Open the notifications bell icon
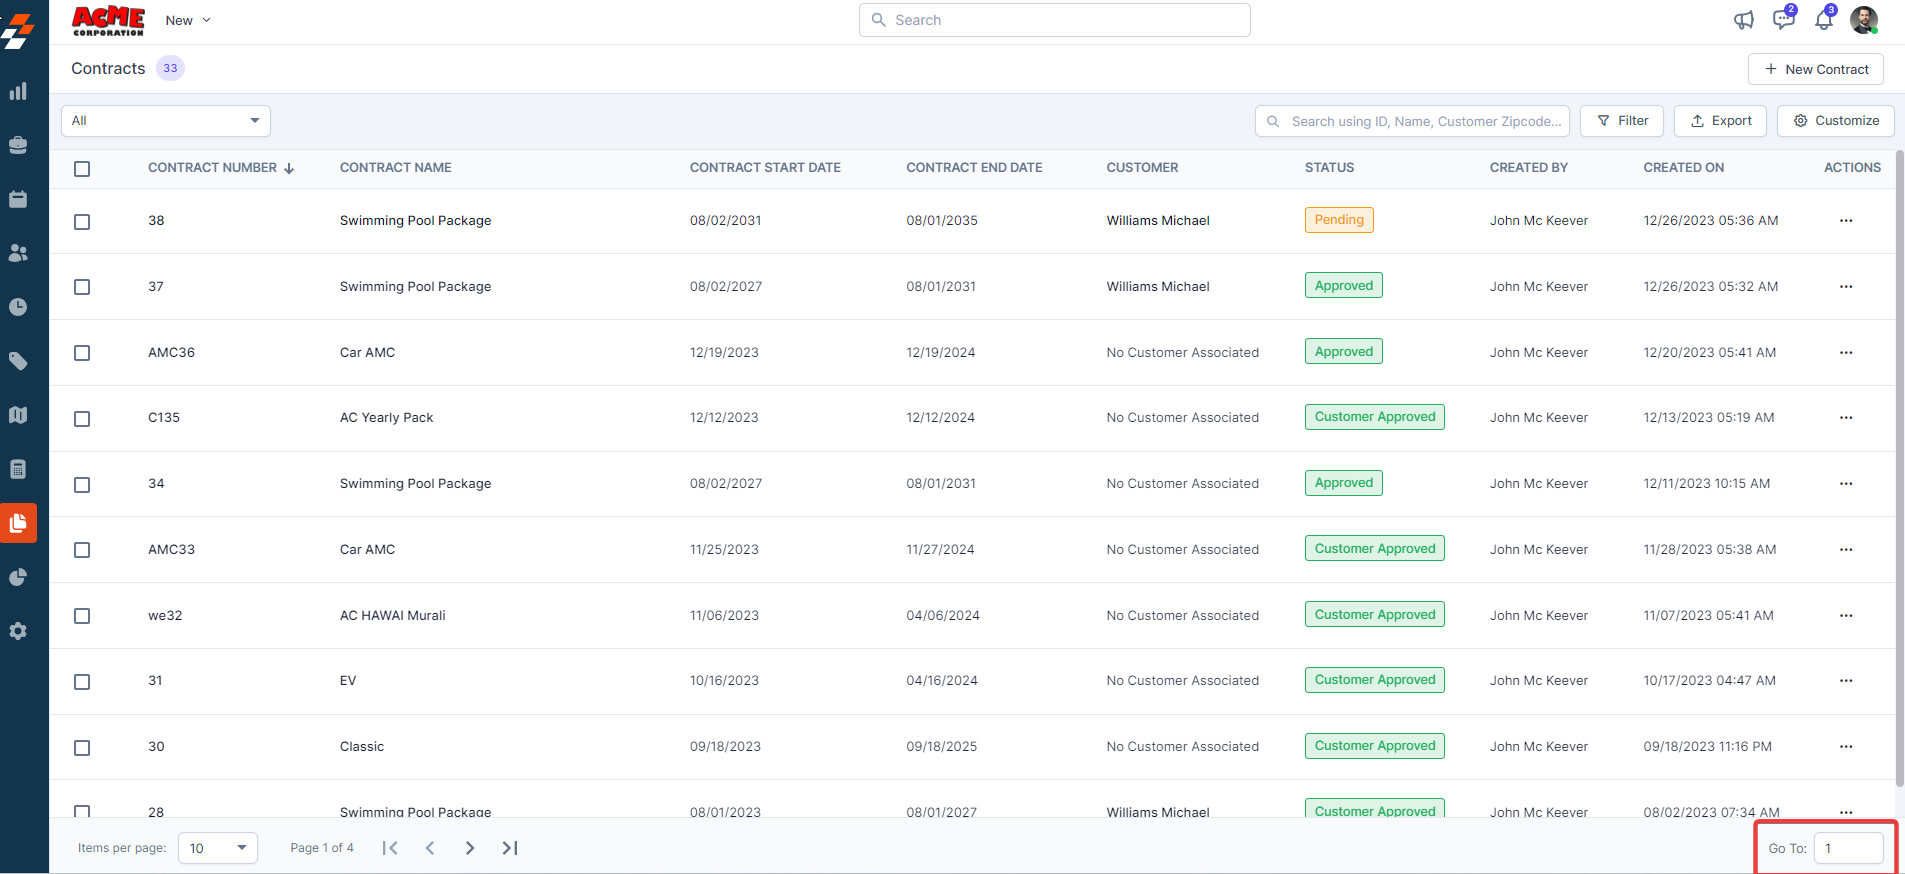Viewport: 1905px width, 874px height. click(x=1823, y=20)
